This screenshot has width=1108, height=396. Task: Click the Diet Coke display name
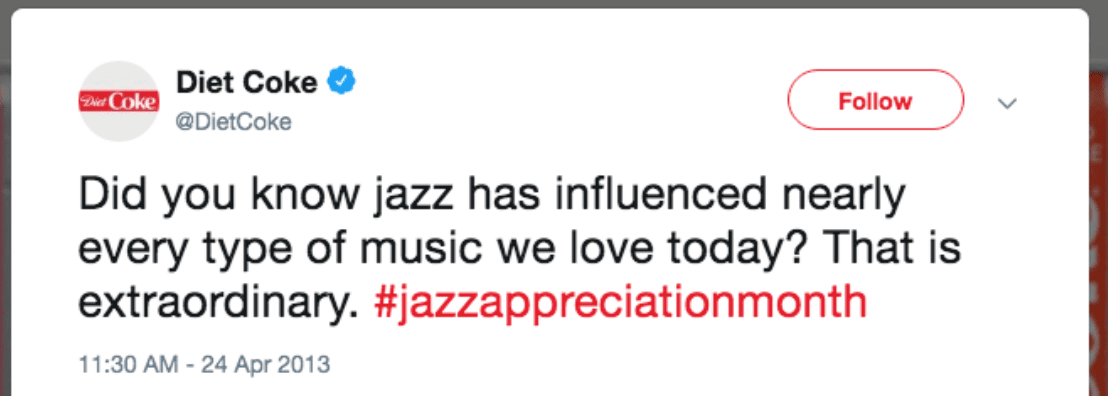246,83
